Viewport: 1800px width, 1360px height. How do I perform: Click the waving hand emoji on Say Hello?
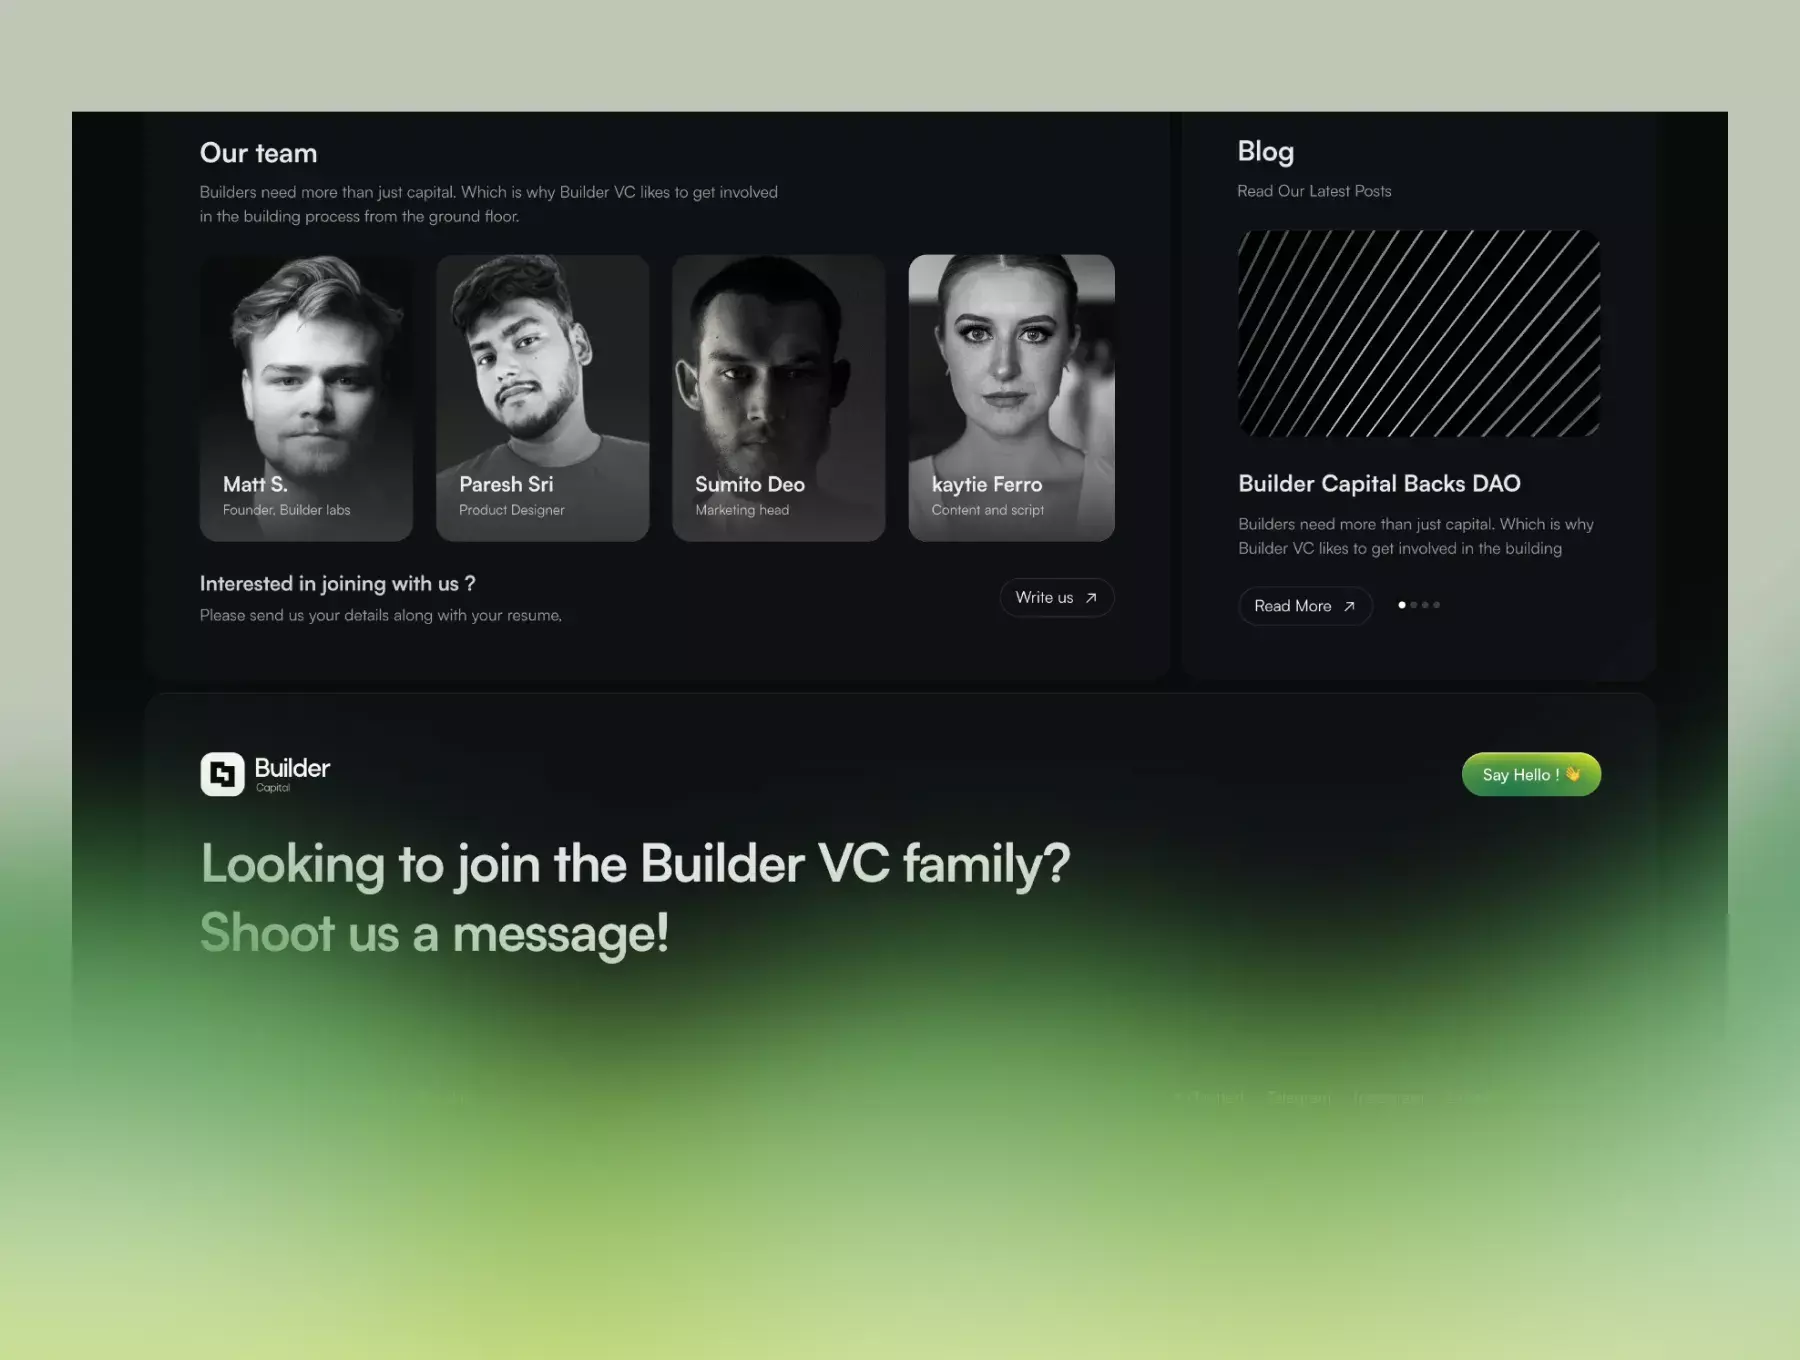coord(1573,774)
